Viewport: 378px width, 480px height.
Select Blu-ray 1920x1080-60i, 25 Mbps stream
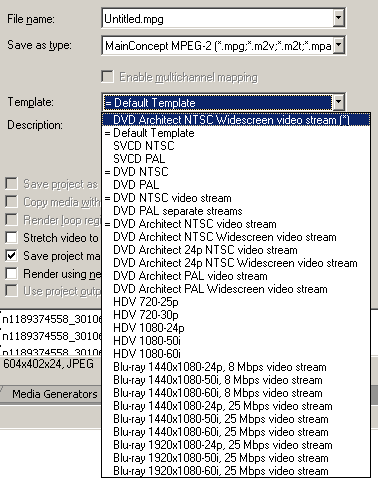(x=236, y=471)
